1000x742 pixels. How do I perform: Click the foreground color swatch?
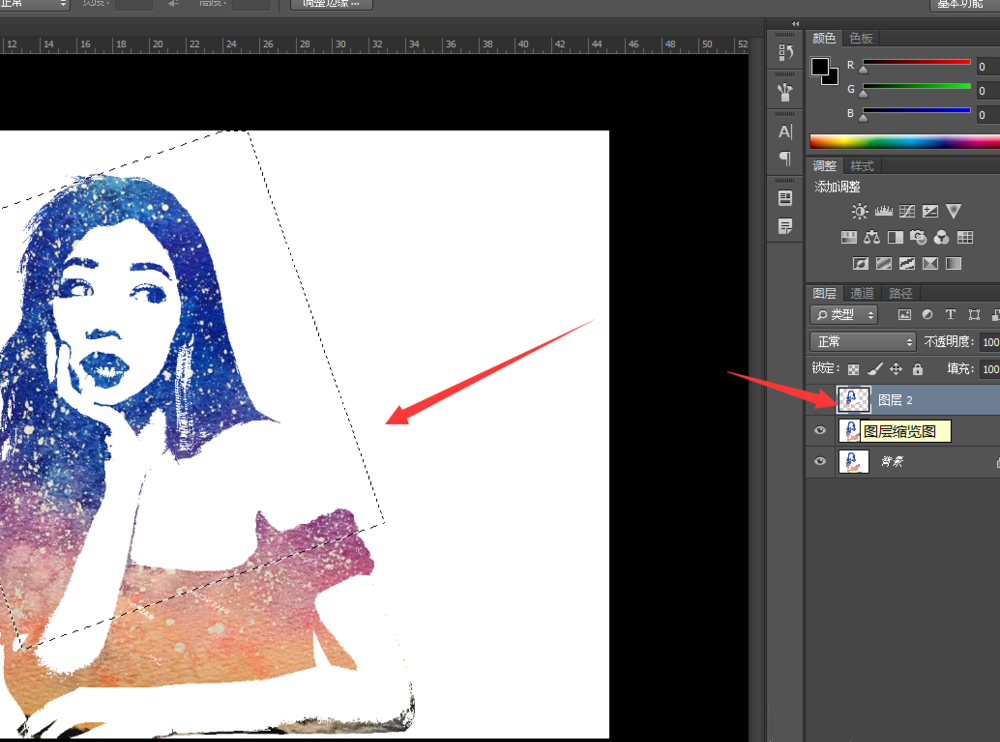820,67
